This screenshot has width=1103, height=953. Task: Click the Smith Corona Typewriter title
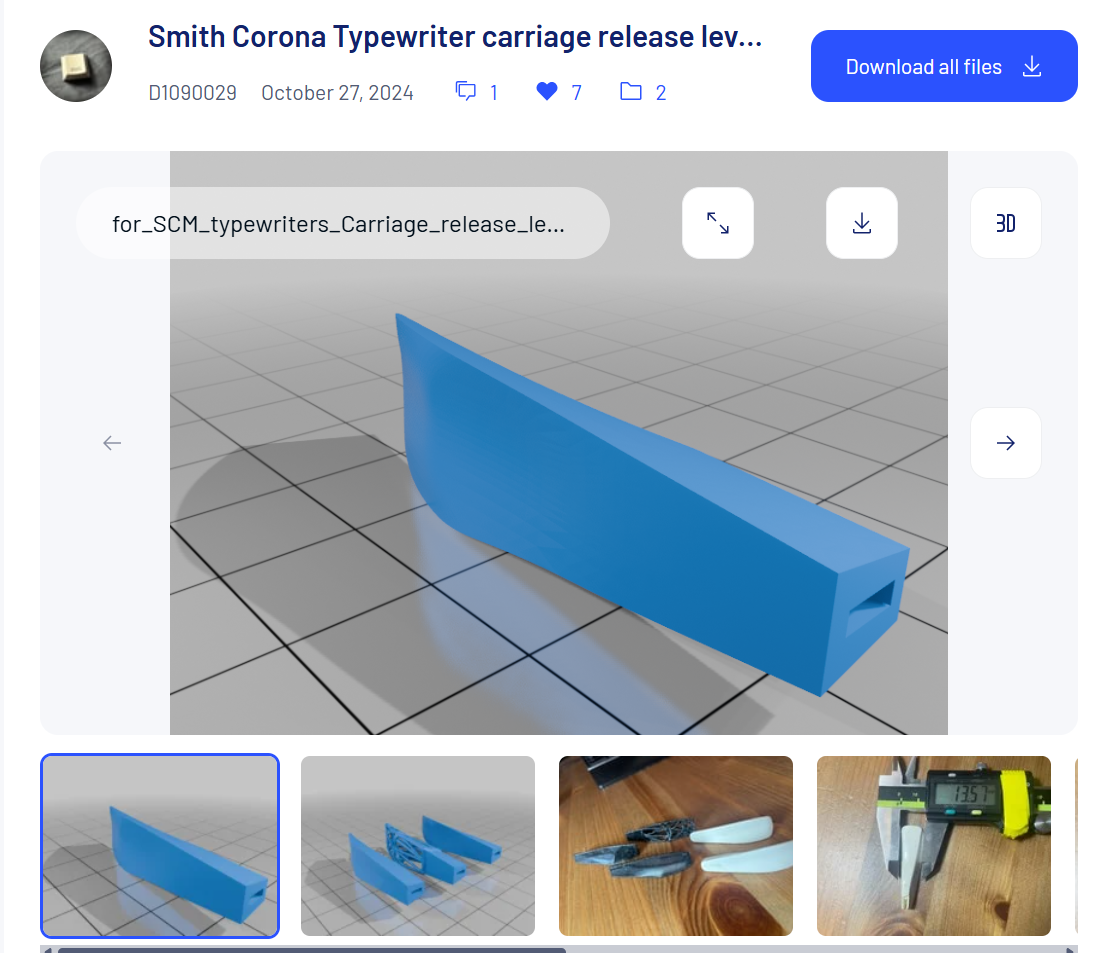pos(455,38)
